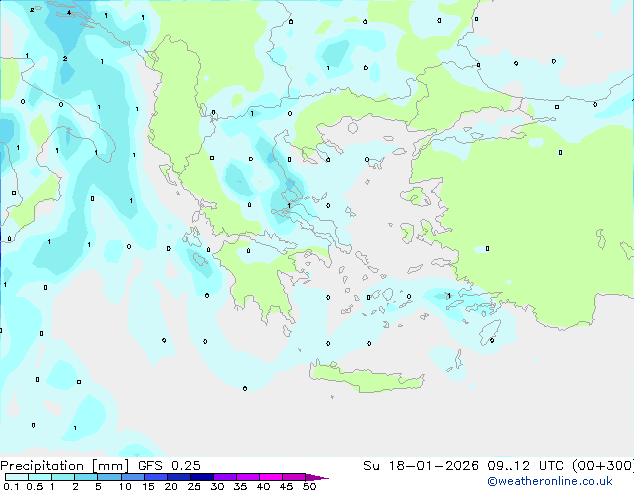The image size is (634, 490).
Task: Click the "40" legend scale label
Action: tap(263, 486)
